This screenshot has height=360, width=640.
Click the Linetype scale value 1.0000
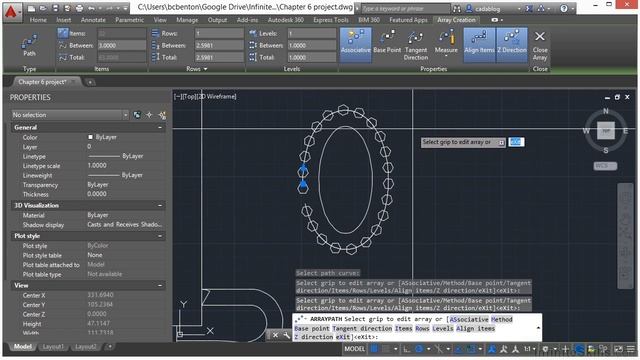click(97, 165)
